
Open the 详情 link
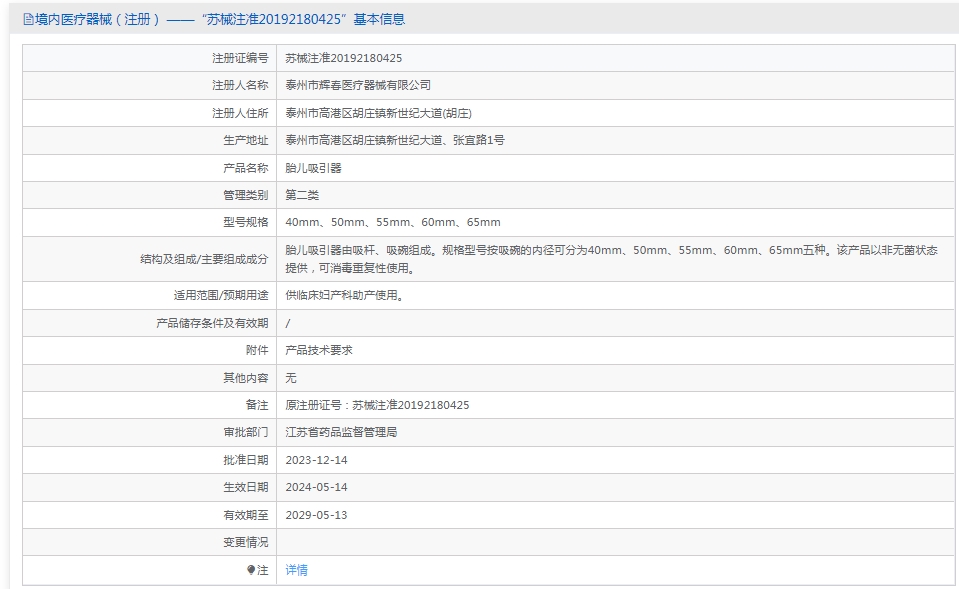point(297,570)
